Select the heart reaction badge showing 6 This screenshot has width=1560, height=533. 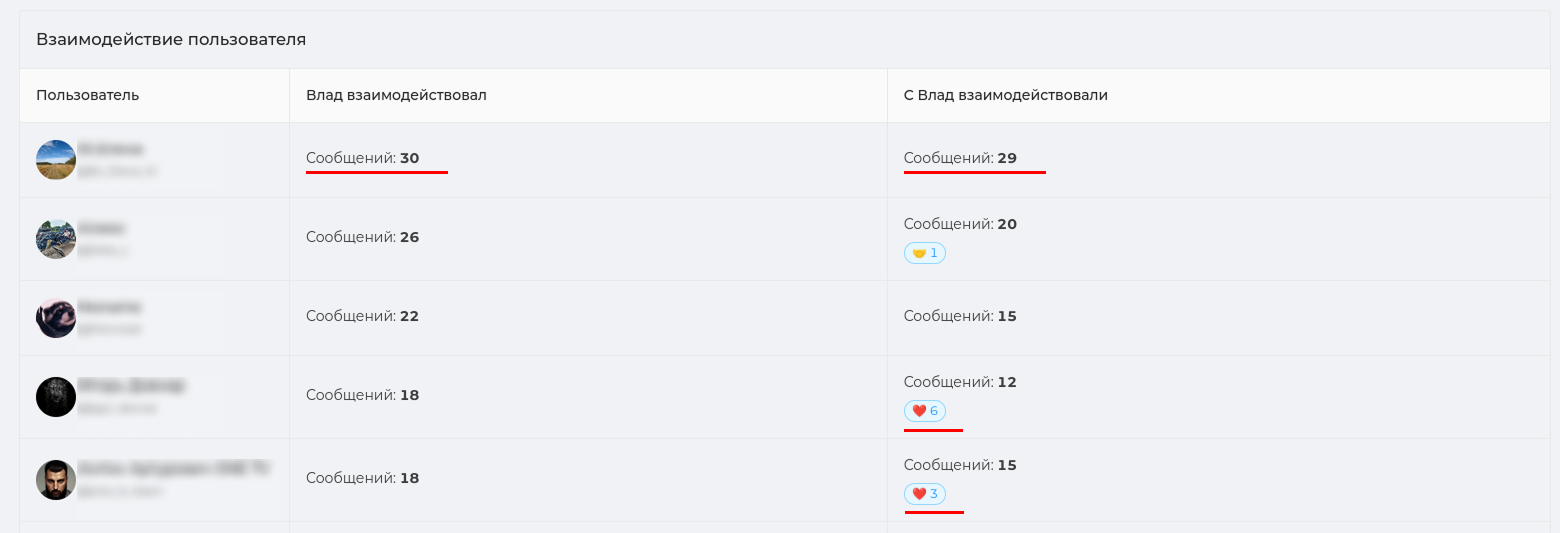925,411
